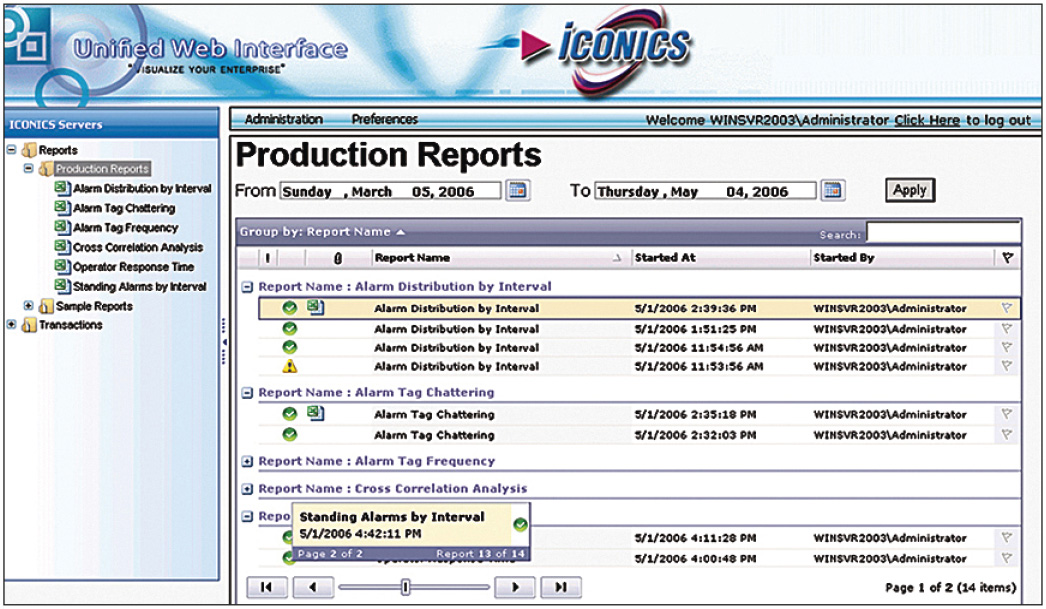
Task: Click the To date field
Action: pos(705,191)
